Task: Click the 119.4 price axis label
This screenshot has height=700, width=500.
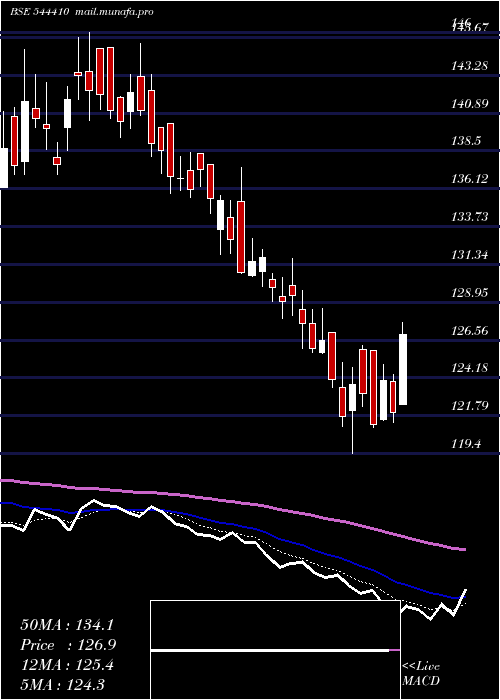Action: [466, 444]
